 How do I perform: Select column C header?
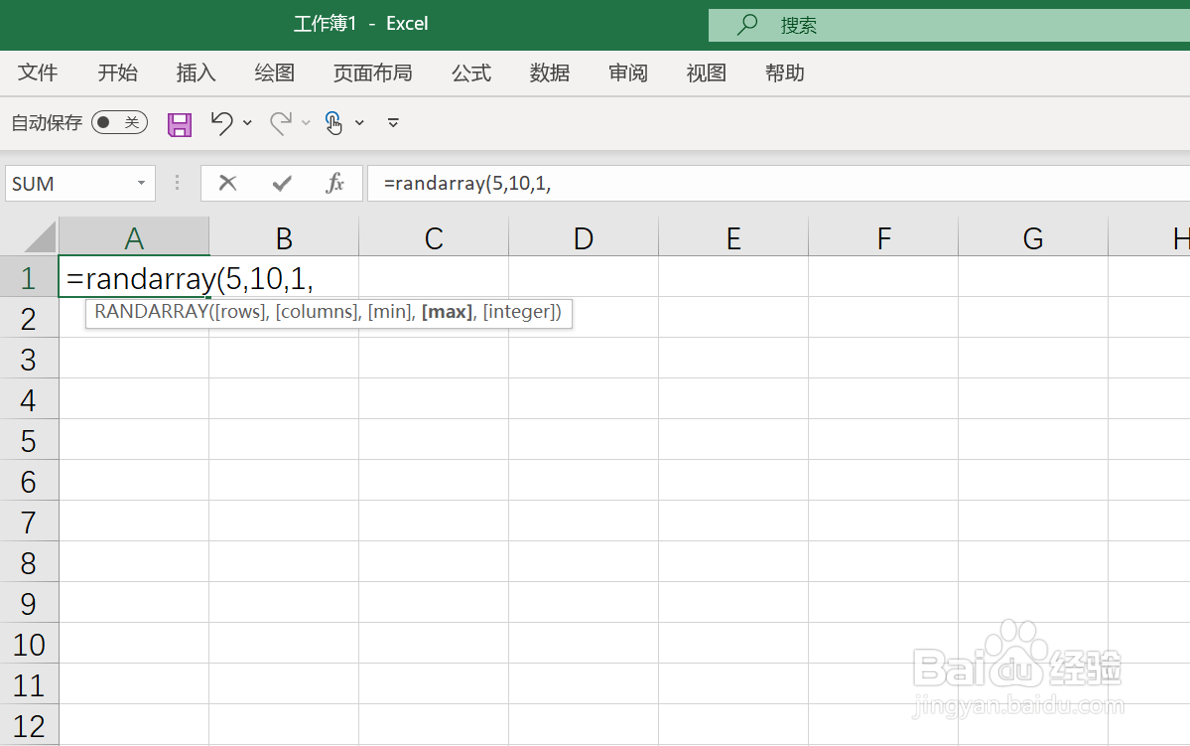433,238
